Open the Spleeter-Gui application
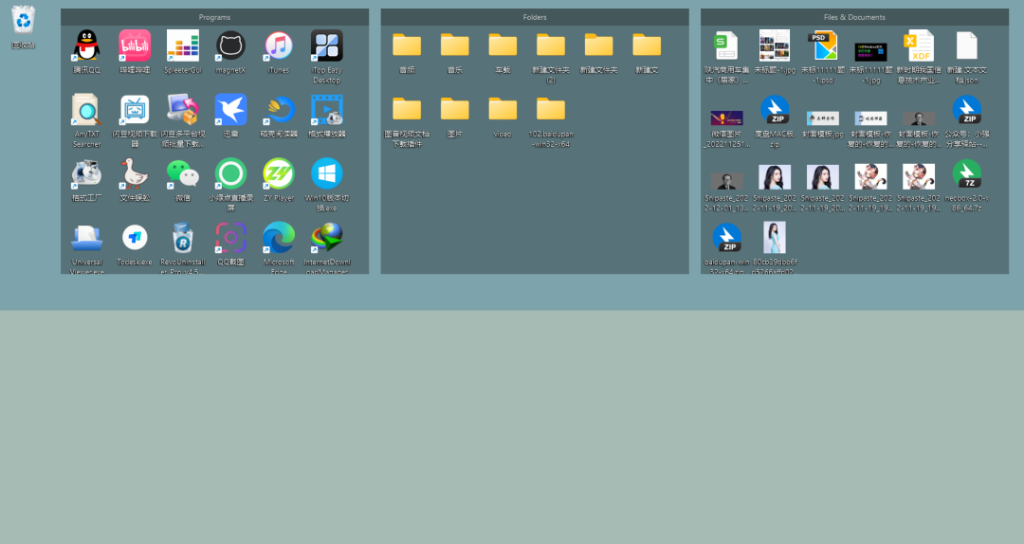1024x544 pixels. (182, 46)
